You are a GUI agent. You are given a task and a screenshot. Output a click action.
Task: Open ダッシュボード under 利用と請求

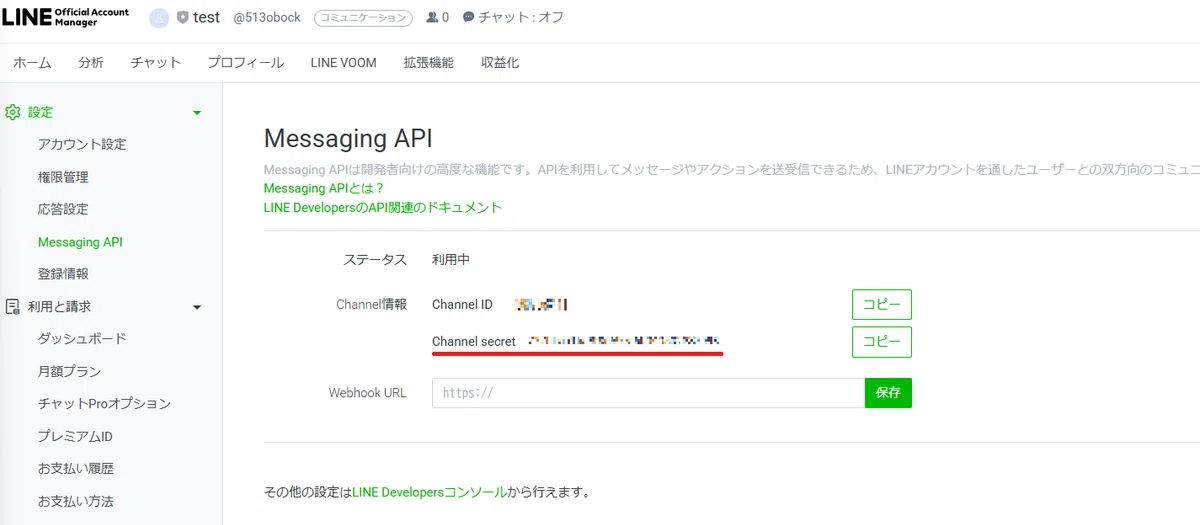point(82,339)
